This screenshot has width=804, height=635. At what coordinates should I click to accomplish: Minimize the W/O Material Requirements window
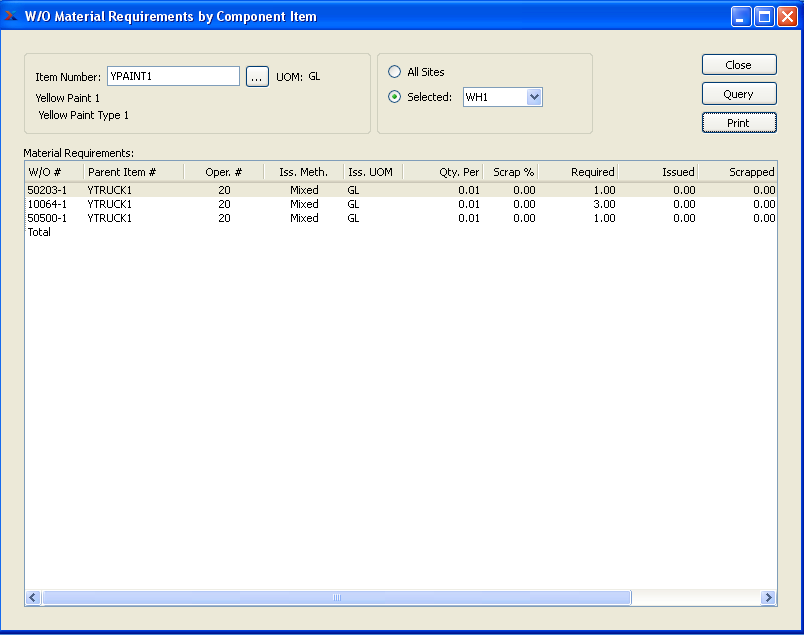[x=741, y=17]
